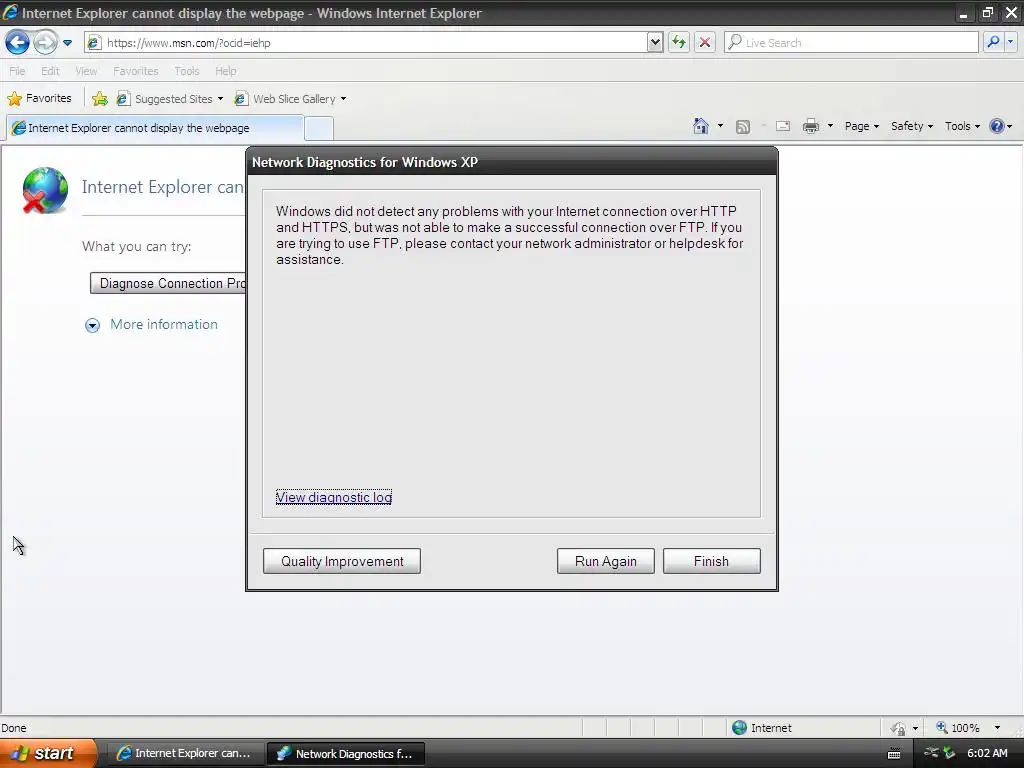Click the Finish button
Viewport: 1024px width, 768px height.
(x=711, y=561)
